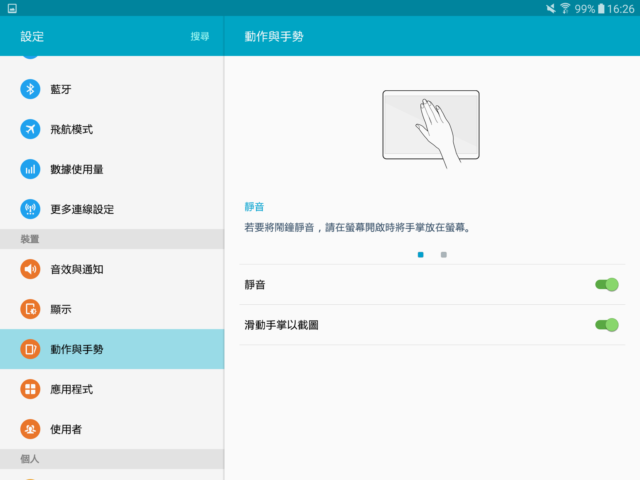Tap the more connection settings antenna icon
The image size is (640, 480).
[x=30, y=209]
